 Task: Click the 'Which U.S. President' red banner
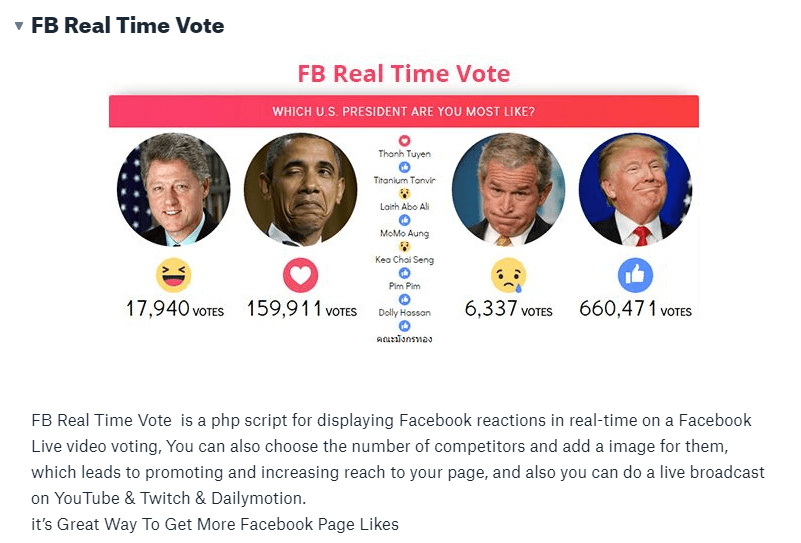[x=403, y=112]
